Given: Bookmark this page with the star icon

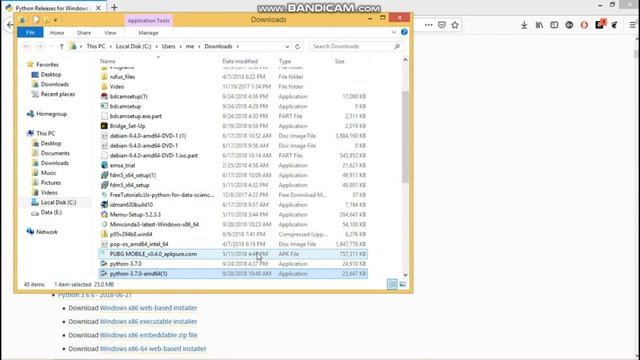Looking at the screenshot, I should 455,25.
